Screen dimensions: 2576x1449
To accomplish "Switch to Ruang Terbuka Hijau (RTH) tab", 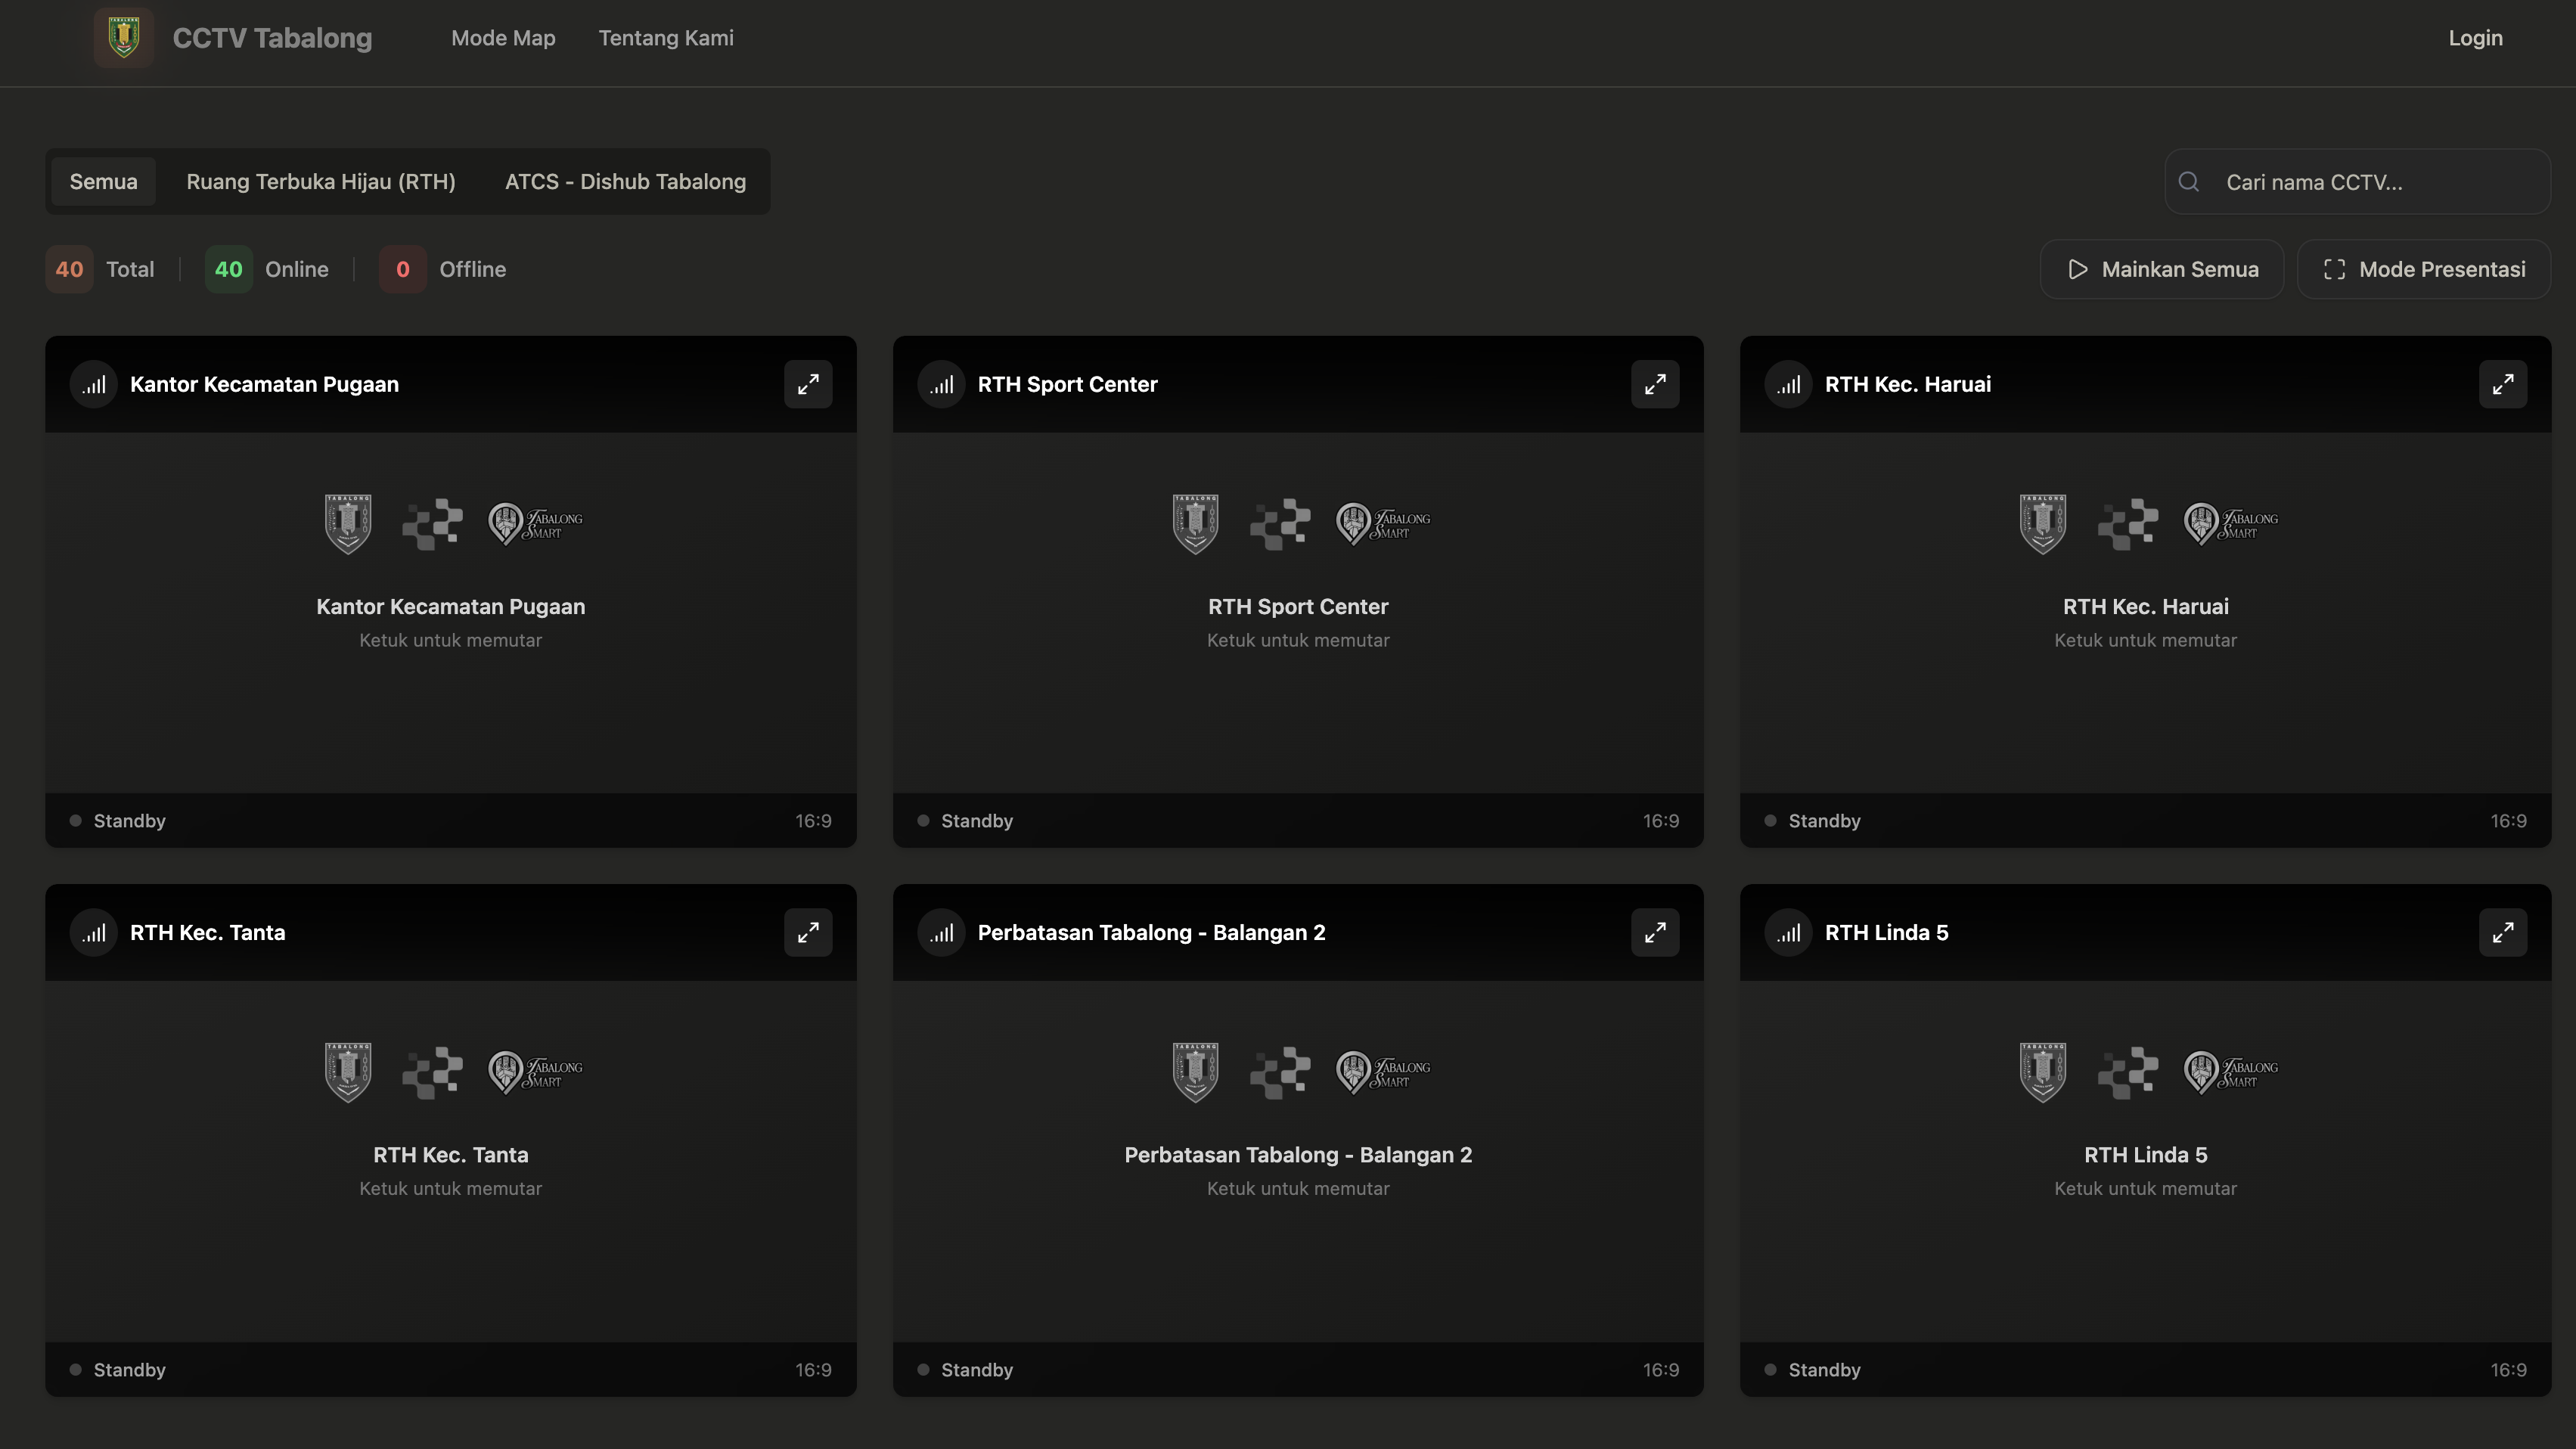I will [320, 182].
